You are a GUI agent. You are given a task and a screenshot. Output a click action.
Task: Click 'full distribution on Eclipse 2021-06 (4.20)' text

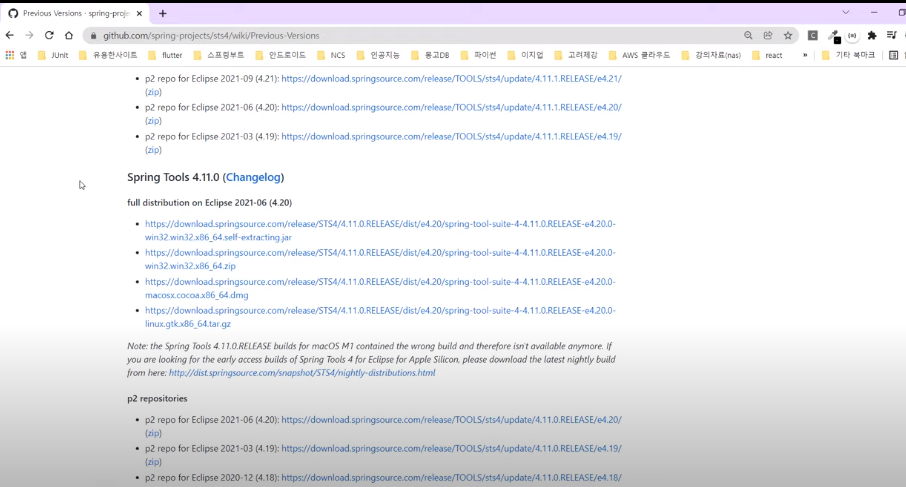(x=209, y=203)
